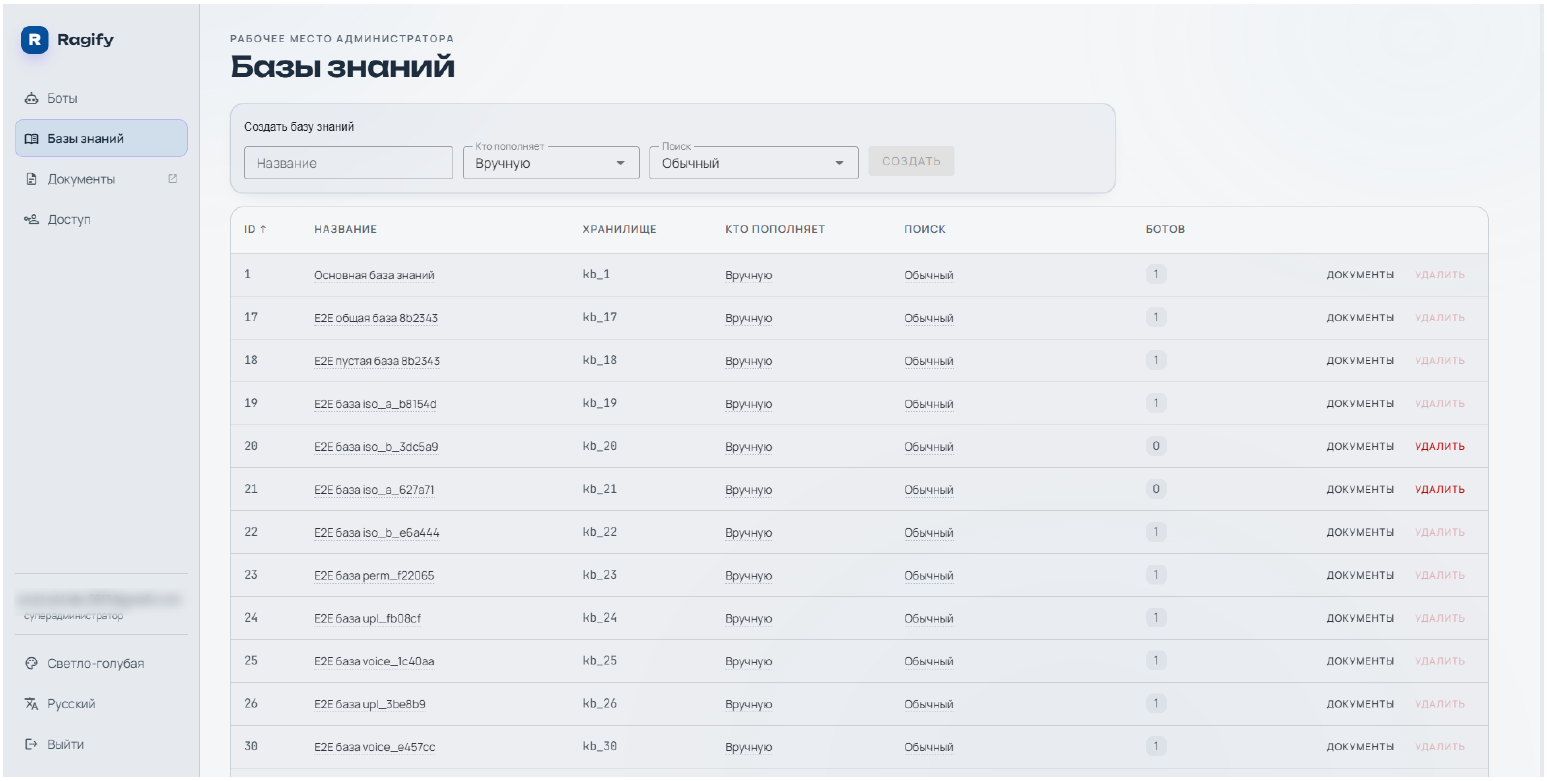Open the Доступ section in sidebar
Image resolution: width=1547 pixels, height=781 pixels.
101,219
